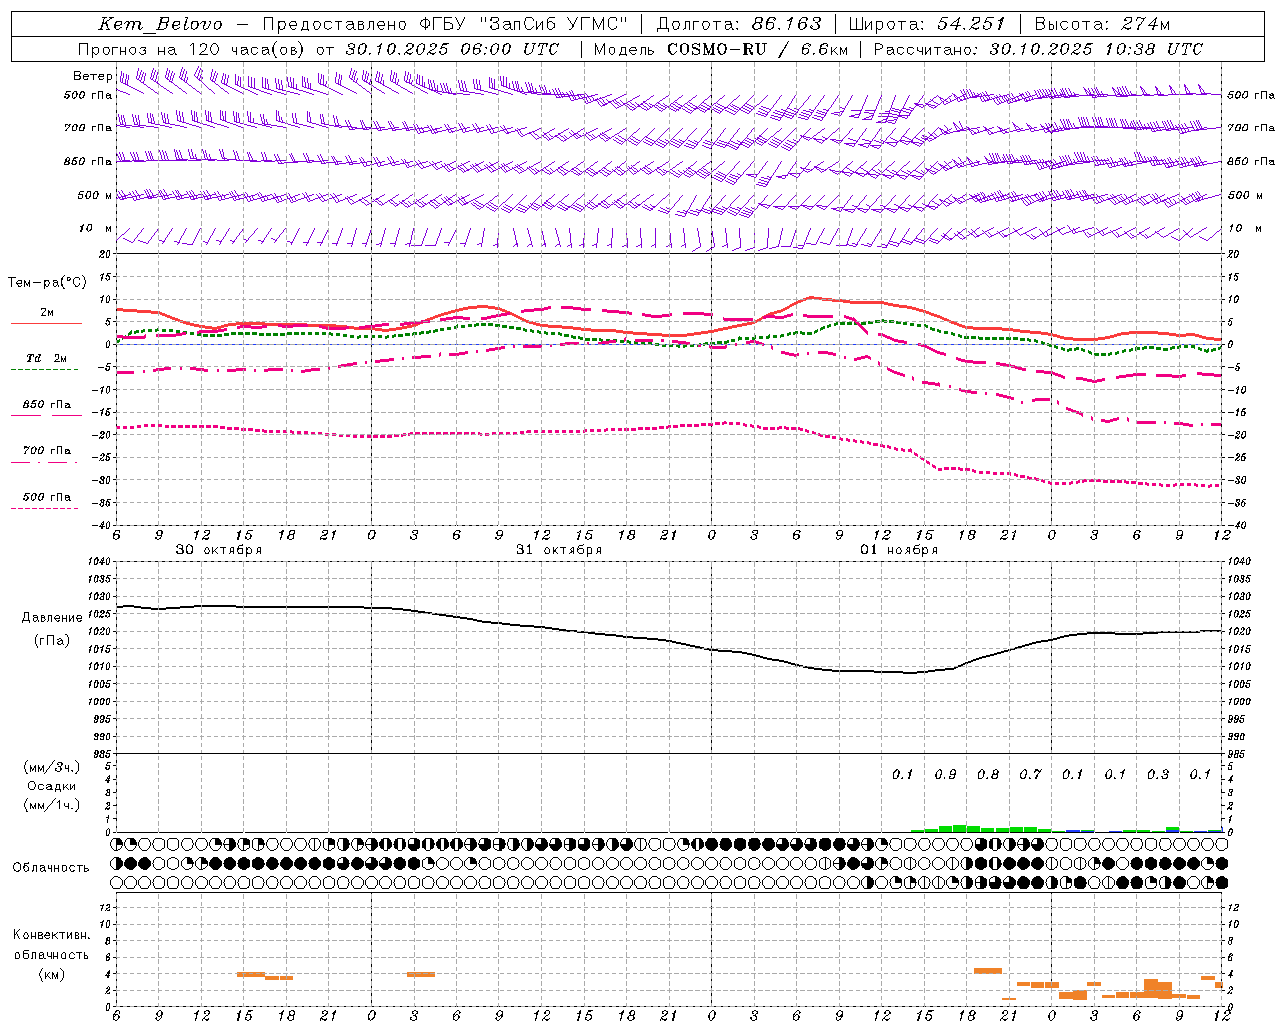Click the precipitation value 0.7
This screenshot has height=1024, width=1280.
1030,774
